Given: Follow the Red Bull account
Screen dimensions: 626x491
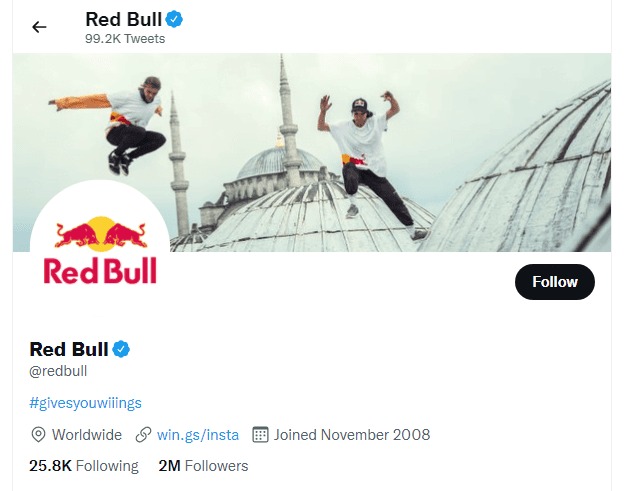Looking at the screenshot, I should pos(554,282).
